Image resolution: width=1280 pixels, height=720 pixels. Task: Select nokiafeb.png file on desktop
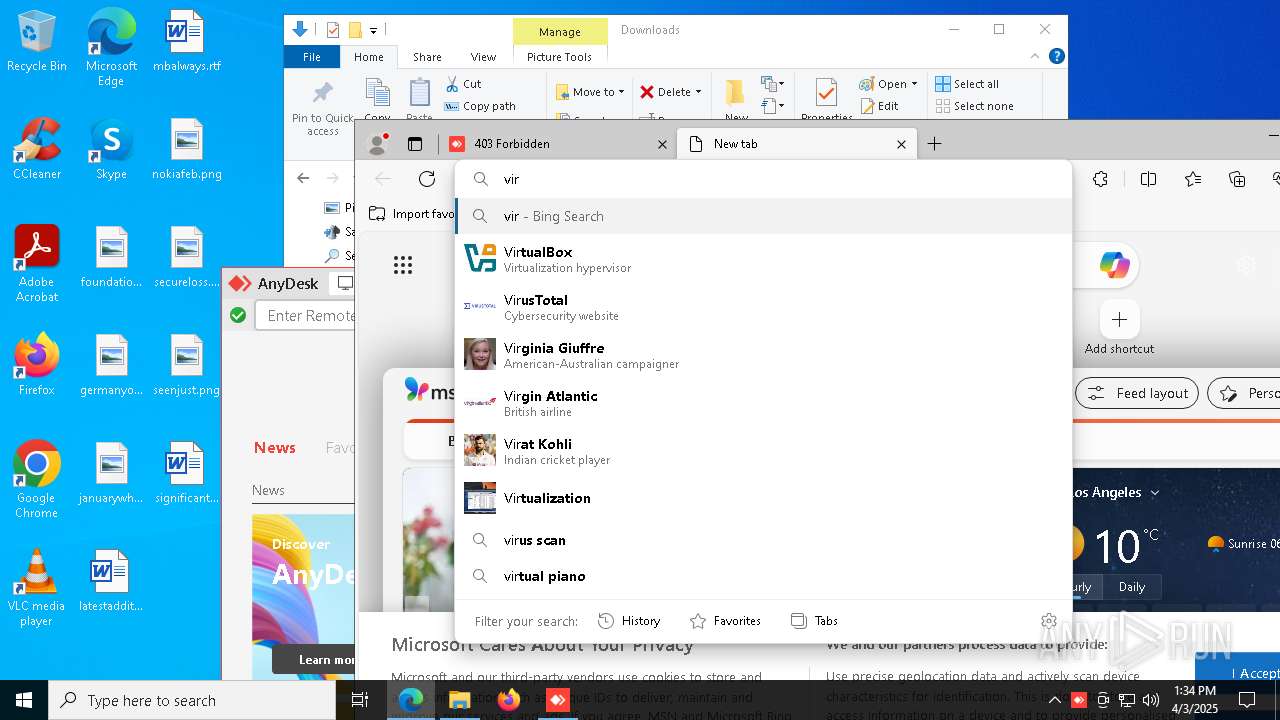(x=186, y=150)
